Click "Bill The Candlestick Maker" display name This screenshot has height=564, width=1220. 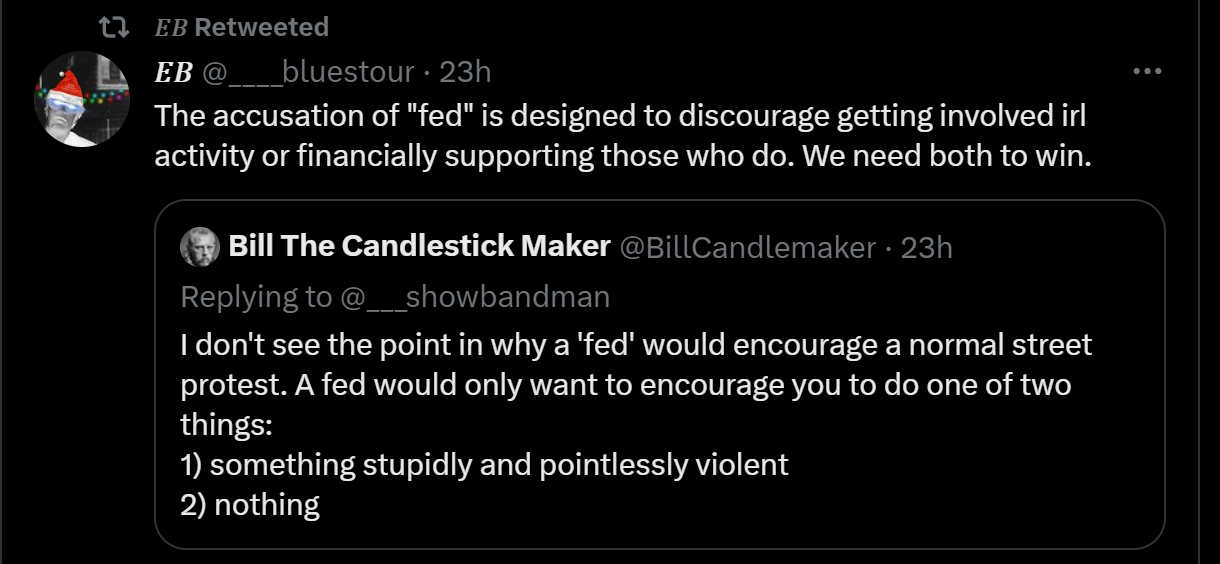point(419,247)
